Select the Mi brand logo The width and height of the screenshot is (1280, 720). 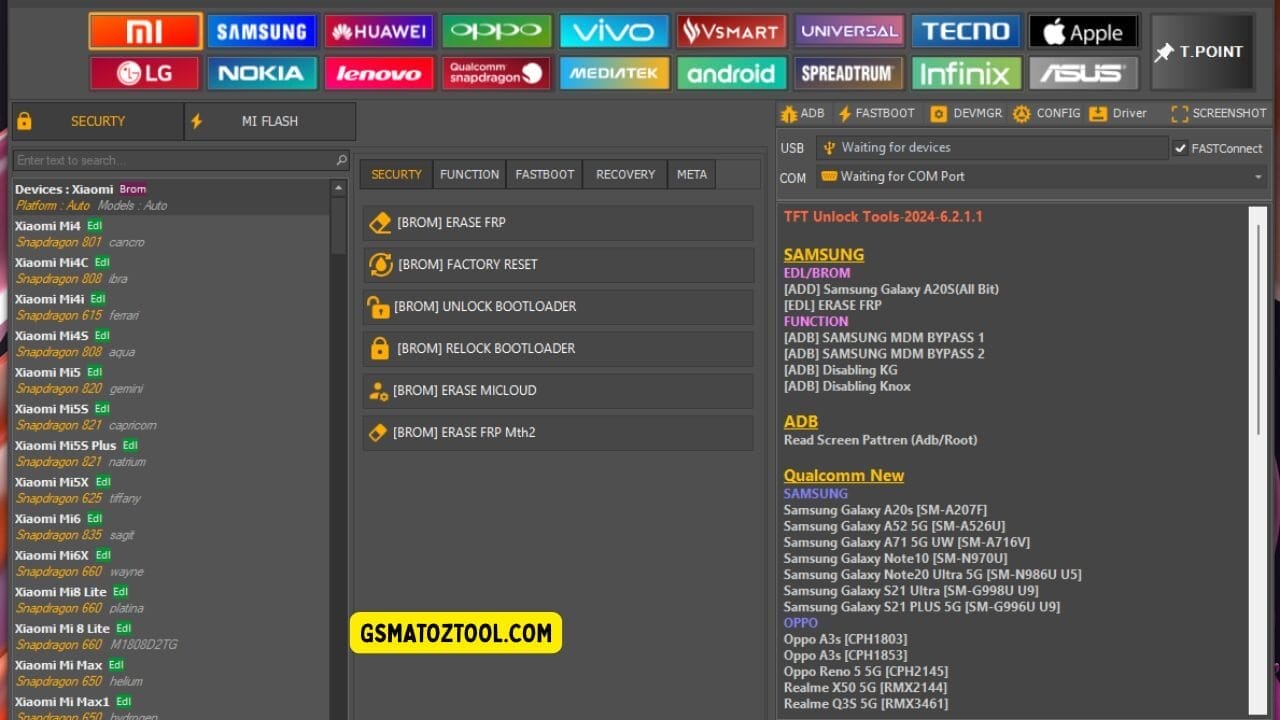145,31
